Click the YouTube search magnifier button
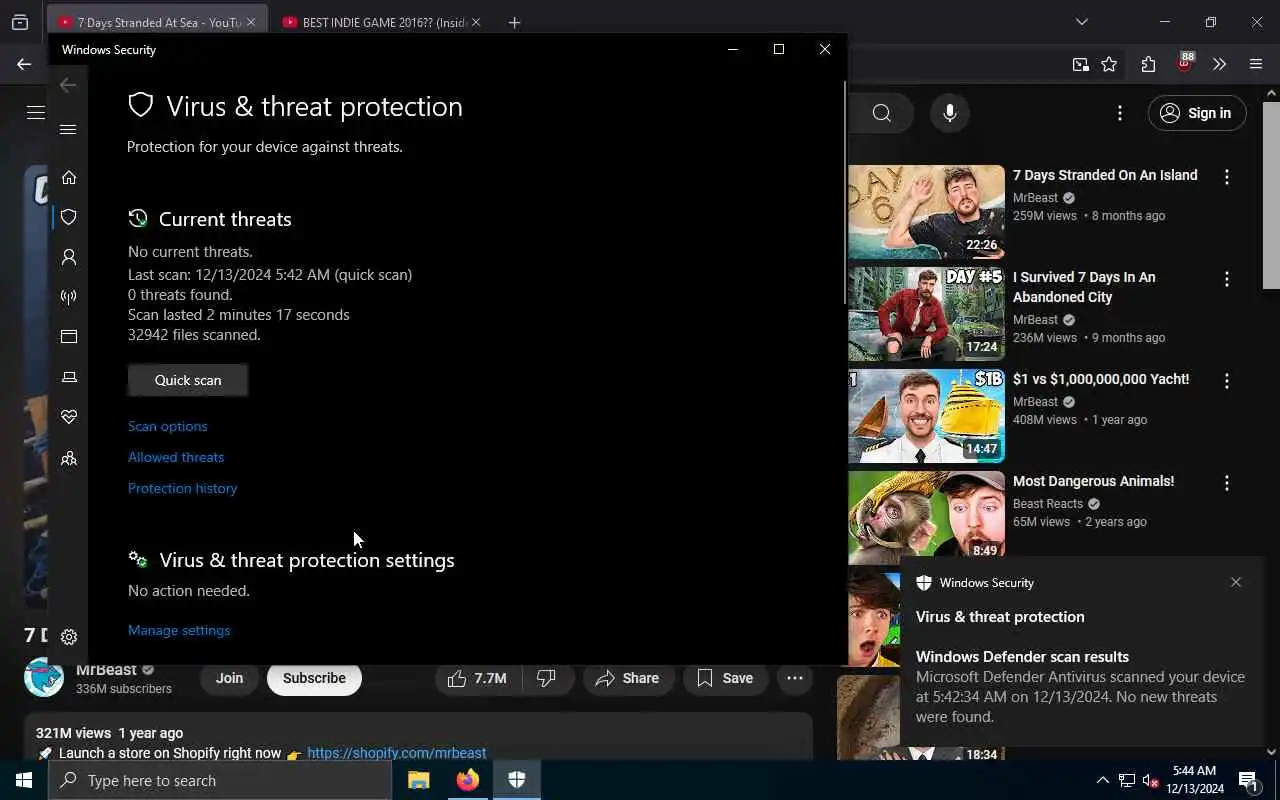 (x=881, y=113)
